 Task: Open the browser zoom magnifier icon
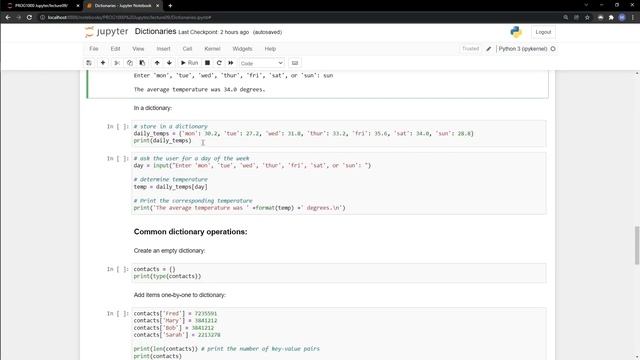tap(566, 18)
